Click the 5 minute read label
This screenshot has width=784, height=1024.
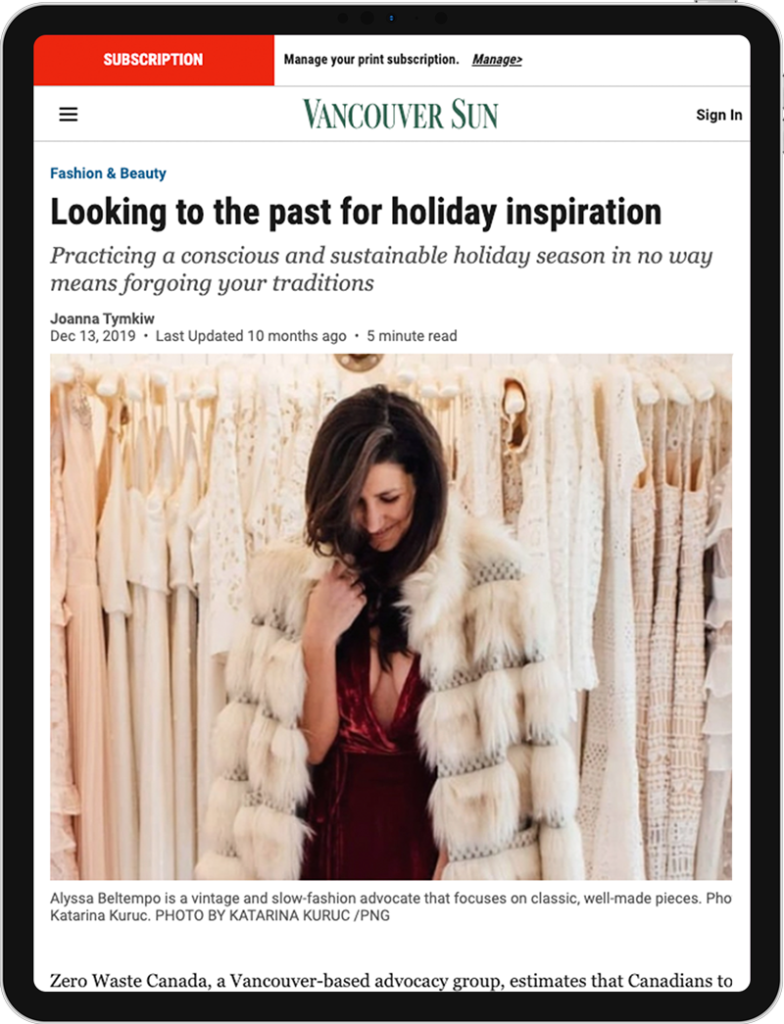pyautogui.click(x=412, y=336)
